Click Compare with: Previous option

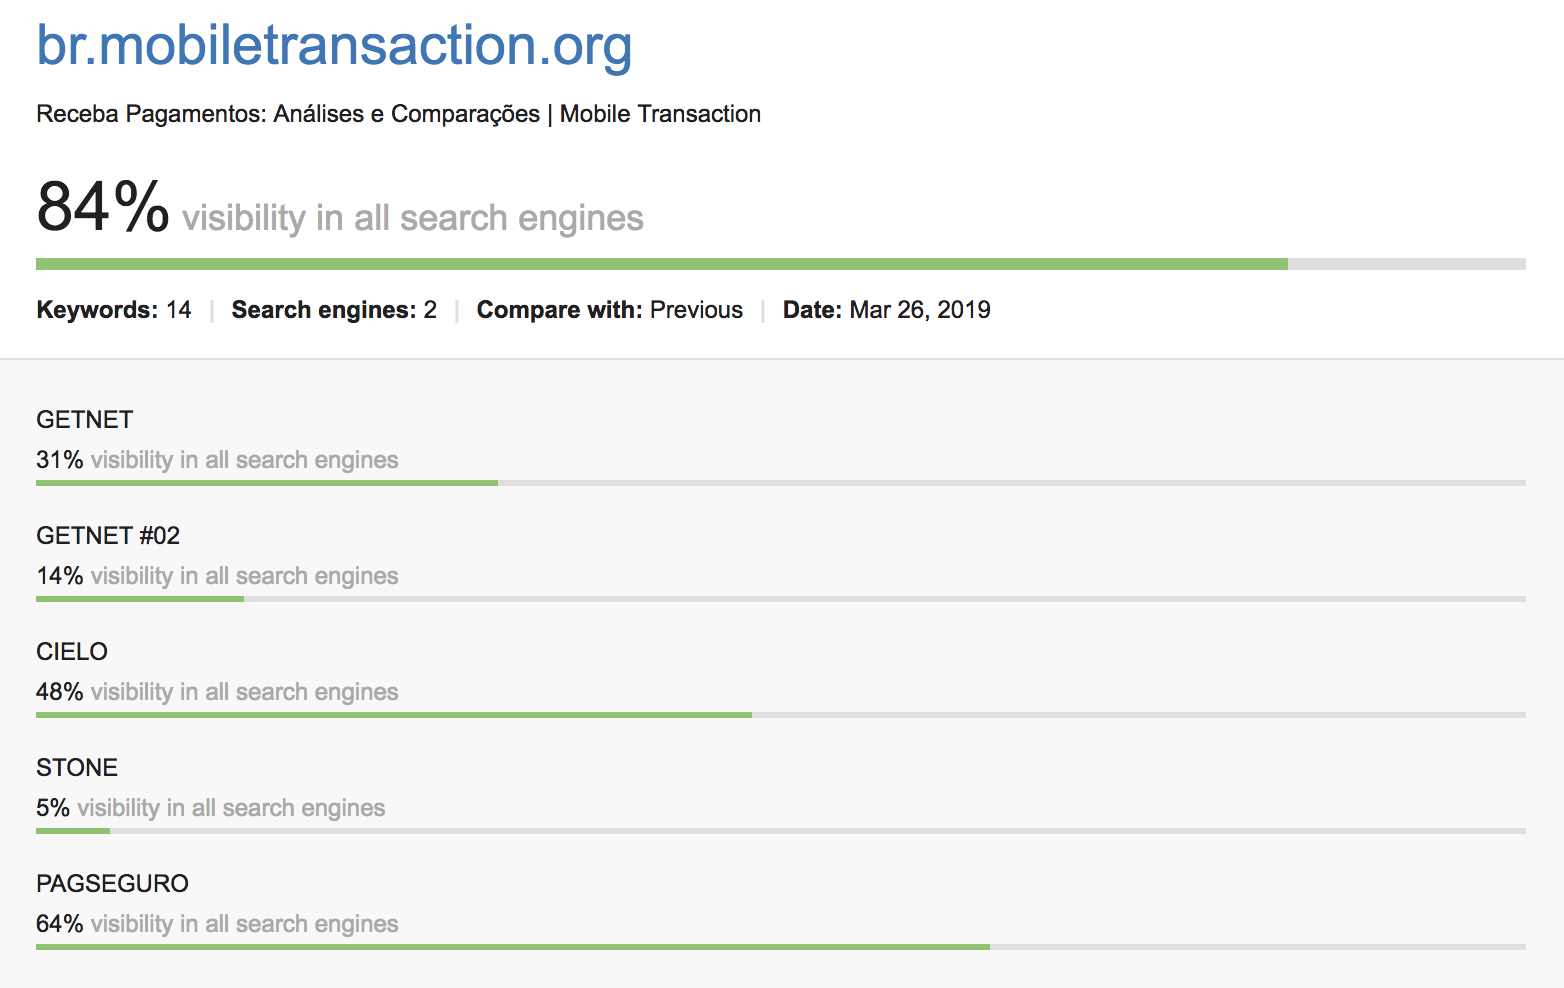[x=609, y=310]
